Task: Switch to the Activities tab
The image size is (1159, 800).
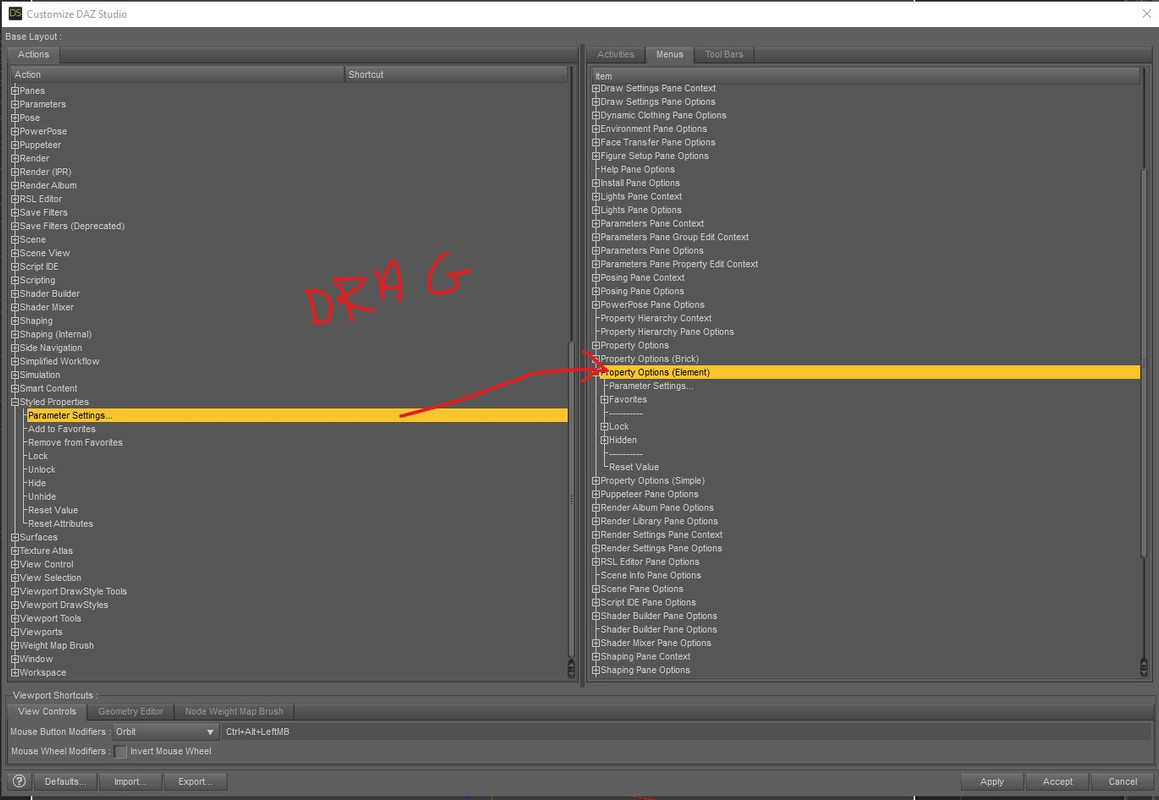Action: pyautogui.click(x=616, y=55)
